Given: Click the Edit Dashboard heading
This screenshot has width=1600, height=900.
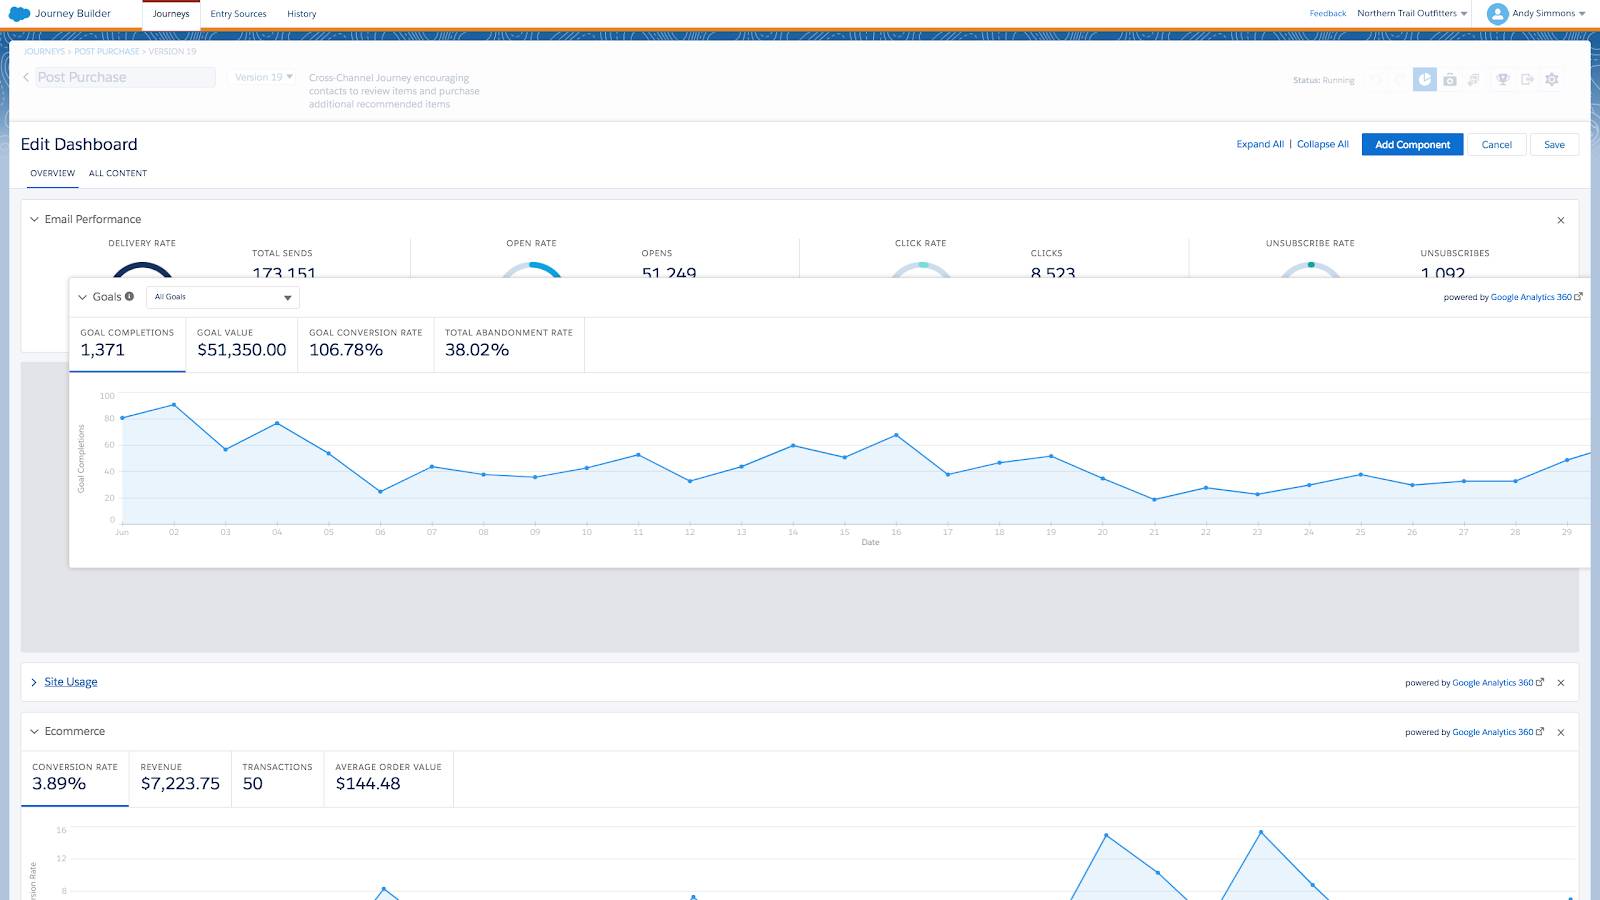Looking at the screenshot, I should (79, 145).
